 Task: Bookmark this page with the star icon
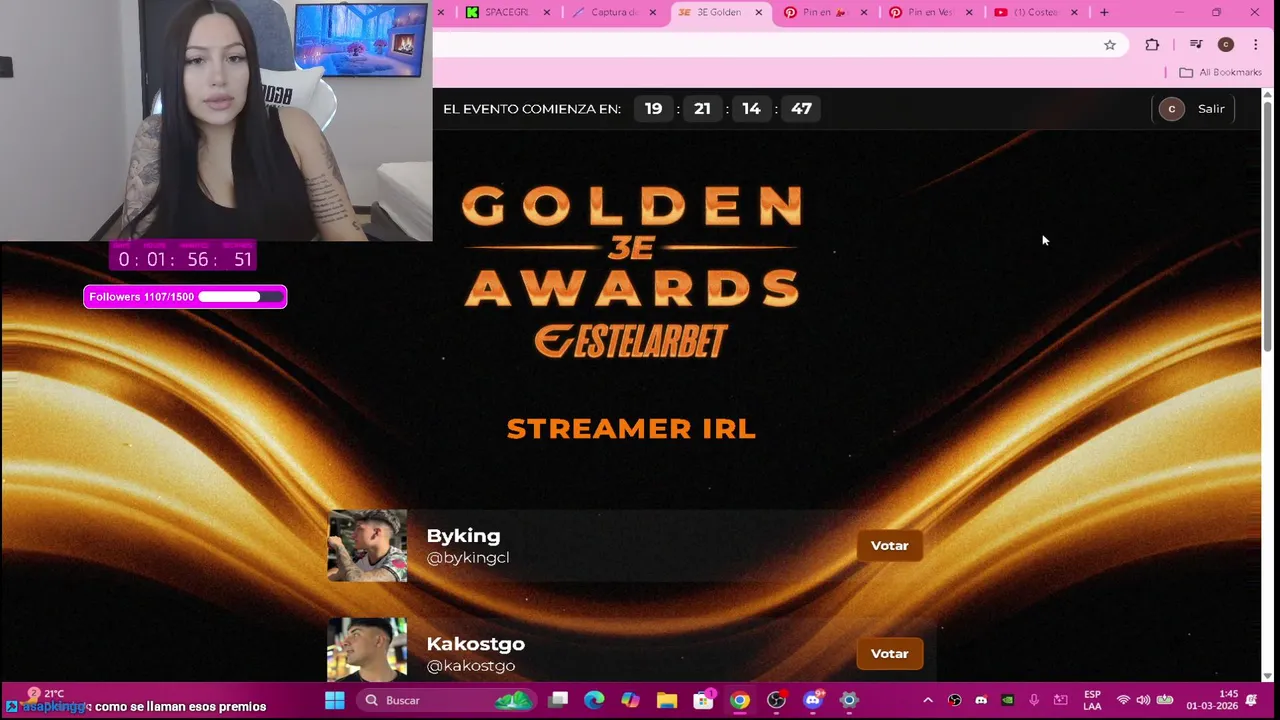point(1110,44)
